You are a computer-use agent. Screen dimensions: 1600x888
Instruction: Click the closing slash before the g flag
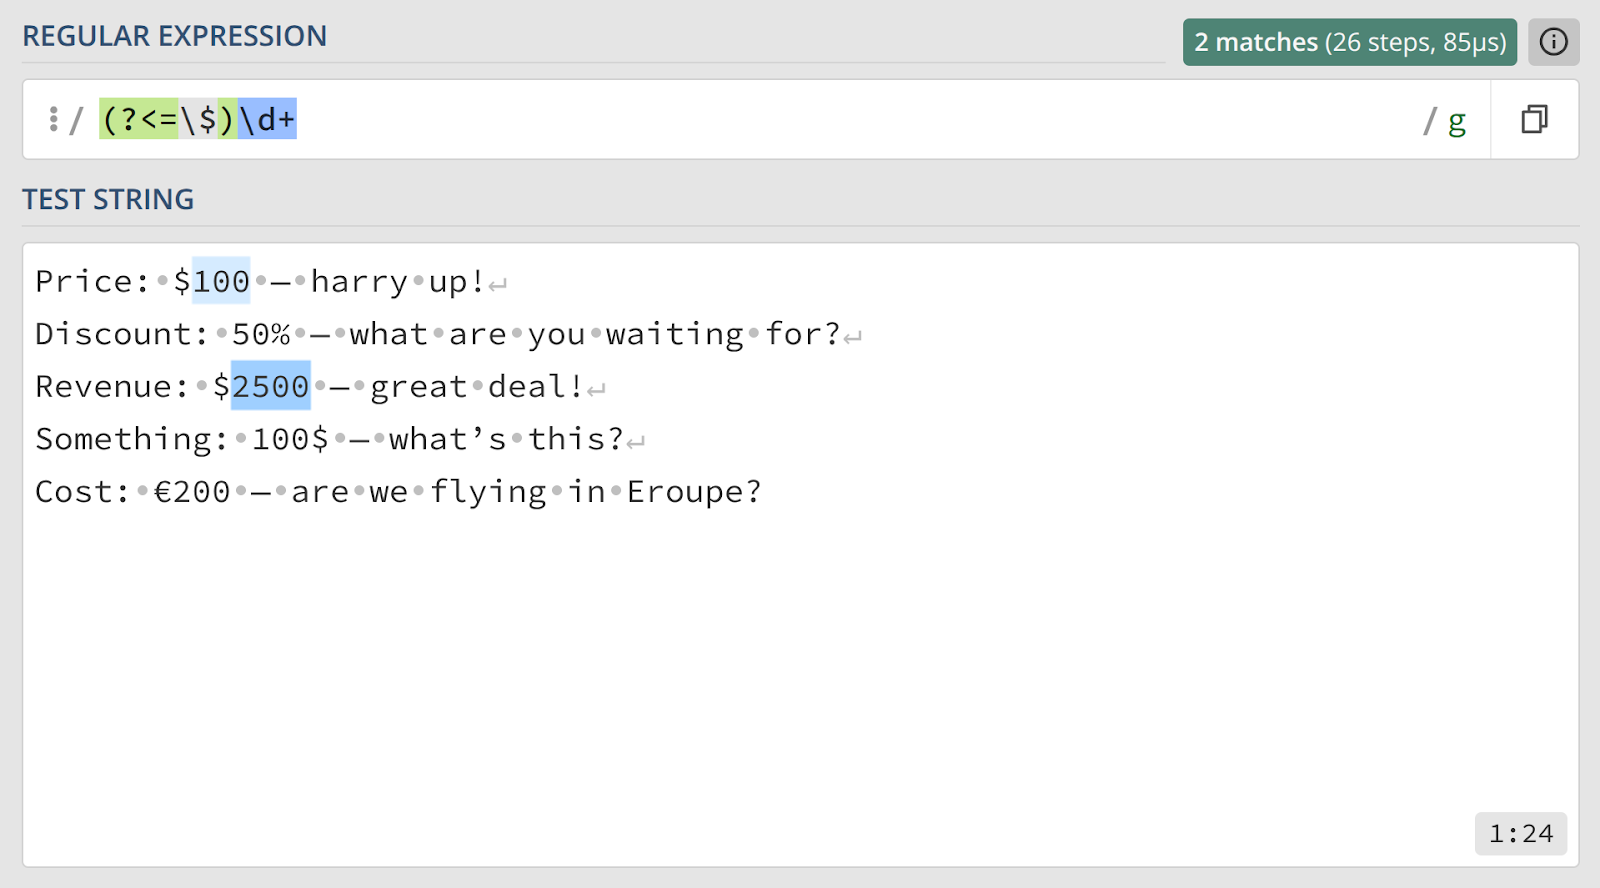[1430, 121]
